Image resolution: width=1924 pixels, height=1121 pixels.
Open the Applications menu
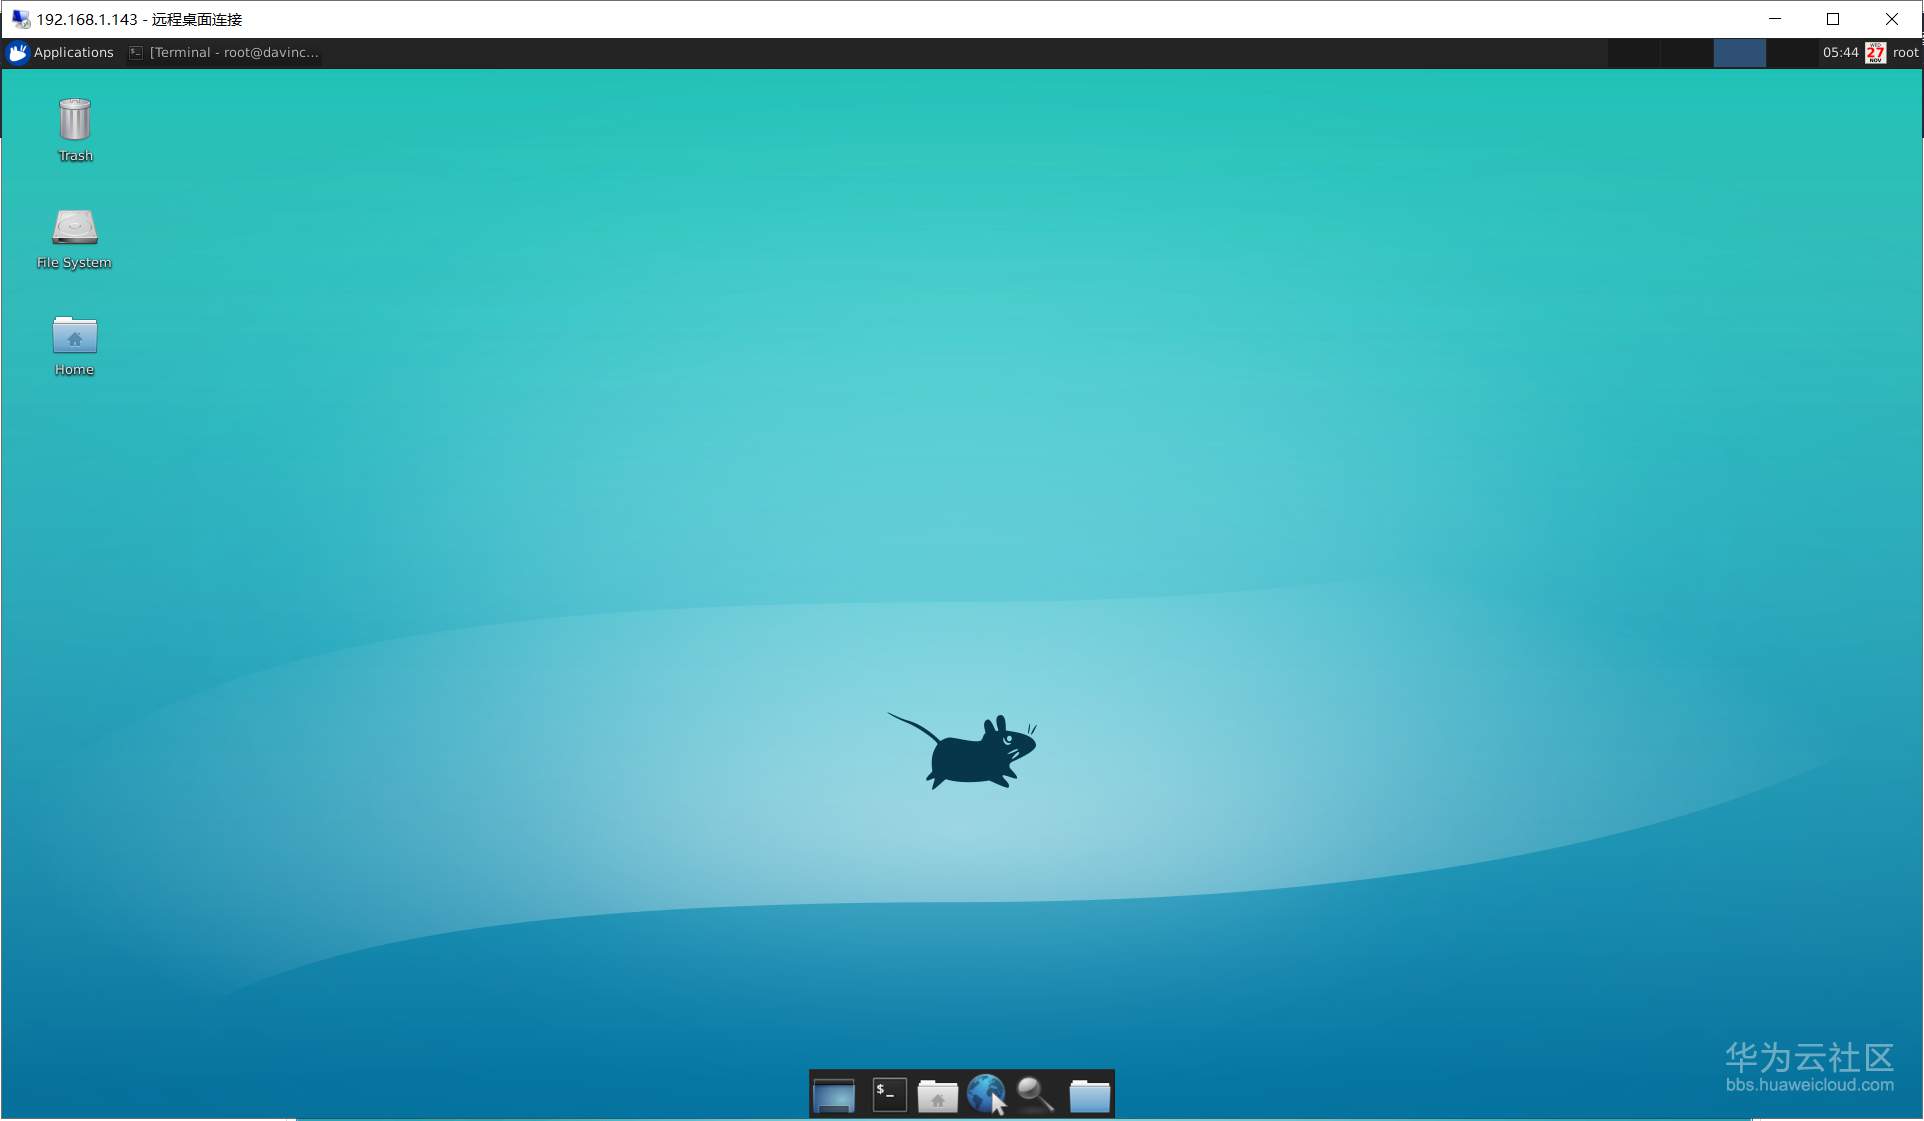[x=61, y=52]
